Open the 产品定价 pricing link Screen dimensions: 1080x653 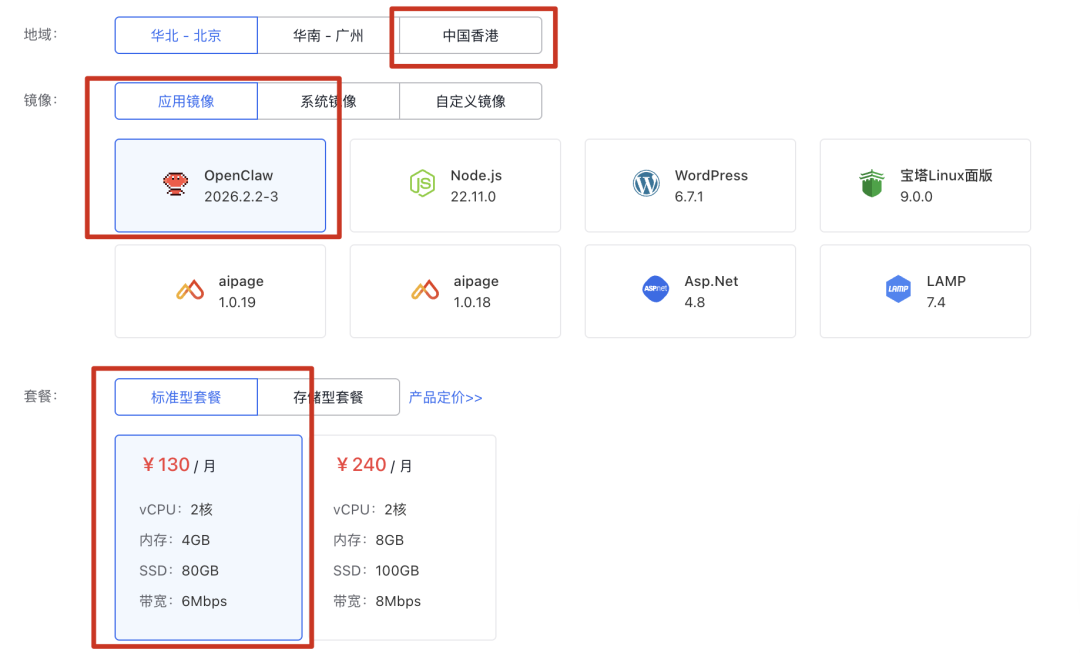pos(446,397)
